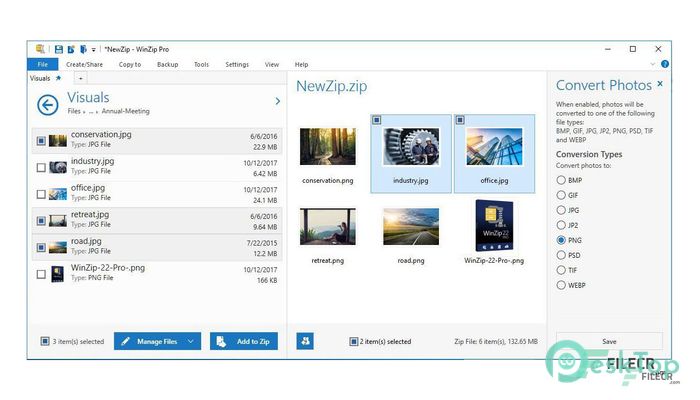Click retreat.jpg file icon in list
The width and height of the screenshot is (700, 400).
(58, 221)
